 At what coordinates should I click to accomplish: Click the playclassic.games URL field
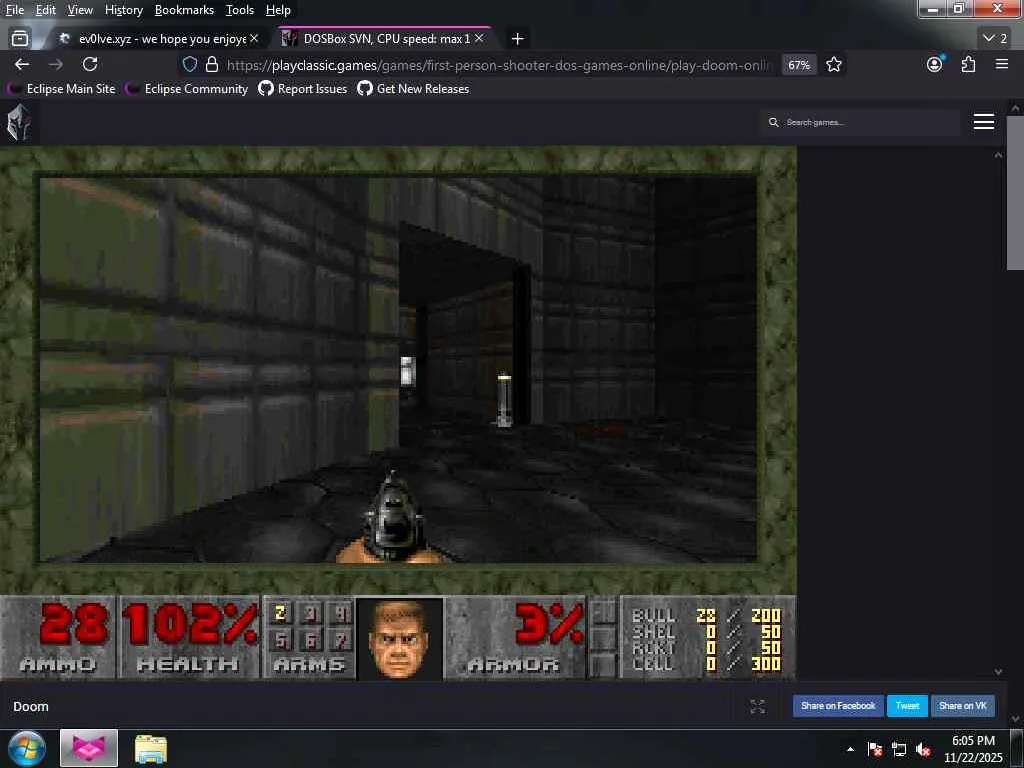[500, 65]
